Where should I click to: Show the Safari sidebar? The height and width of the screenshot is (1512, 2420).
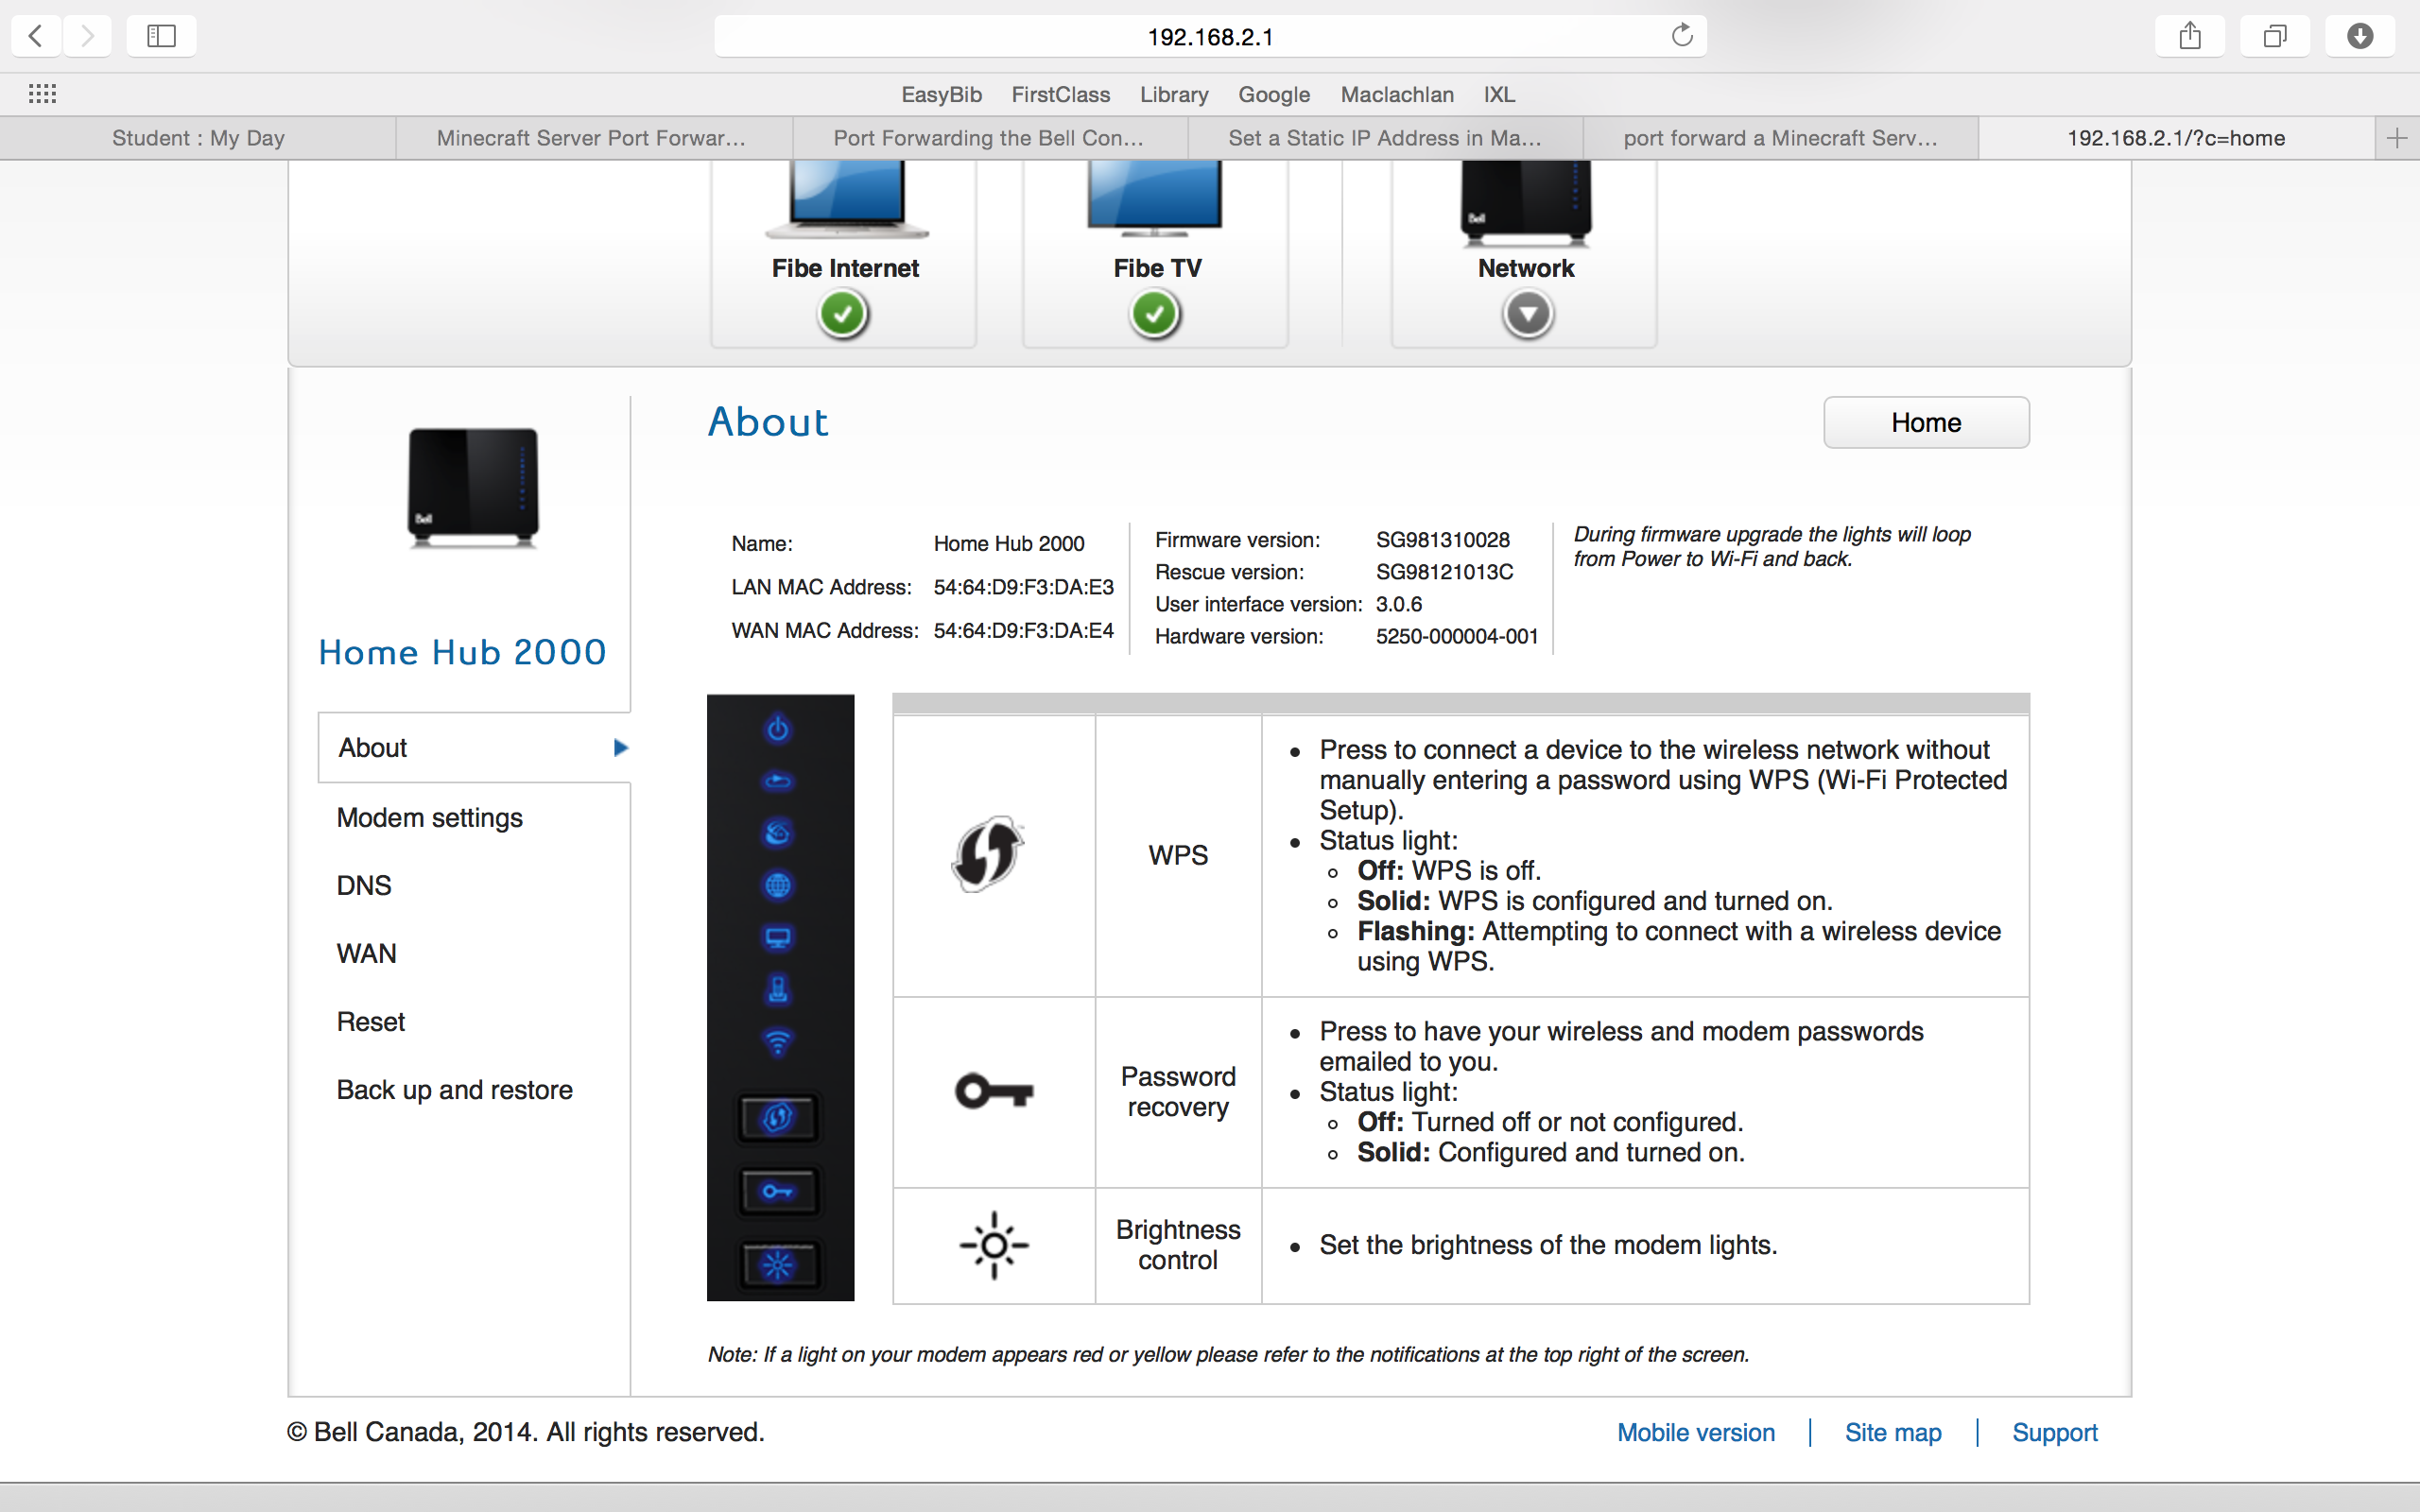pos(161,36)
